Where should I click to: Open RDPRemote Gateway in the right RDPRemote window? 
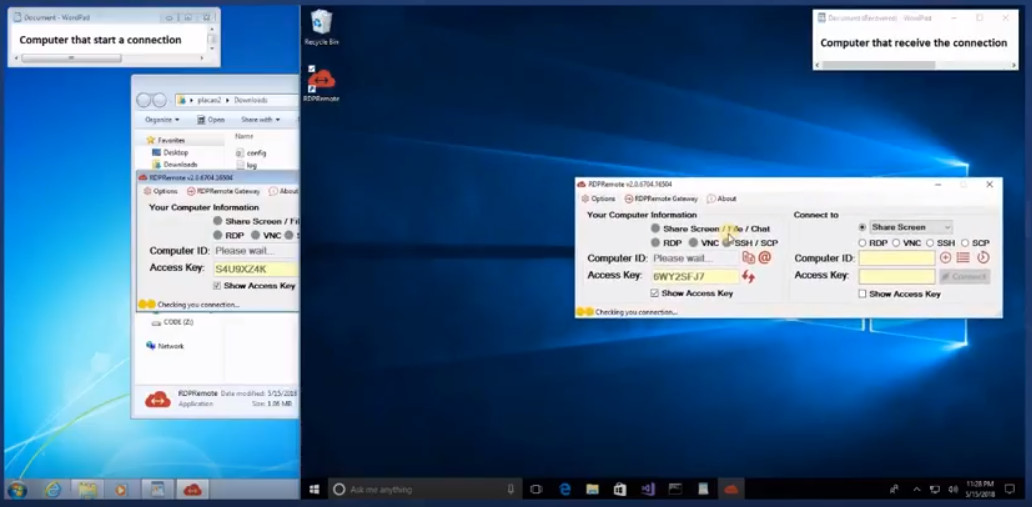click(661, 199)
